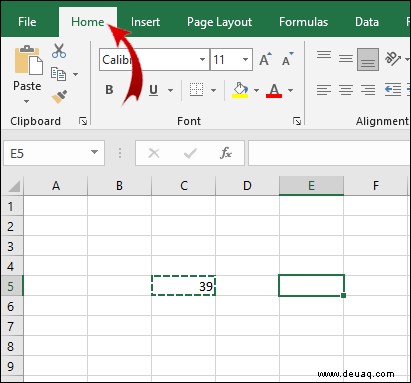
Task: Select row 9 header
Action: 12,366
